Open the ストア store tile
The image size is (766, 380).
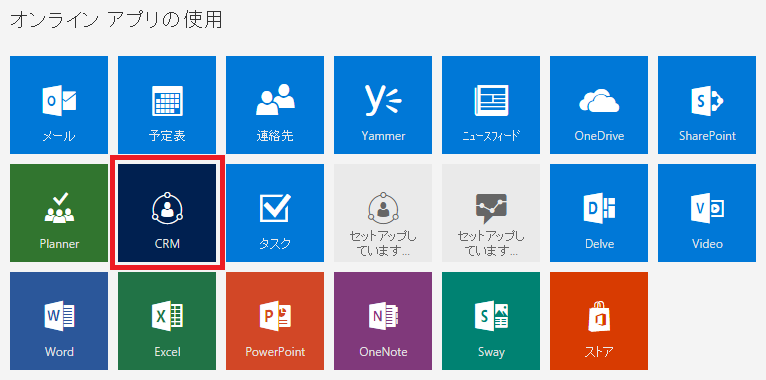tap(599, 321)
